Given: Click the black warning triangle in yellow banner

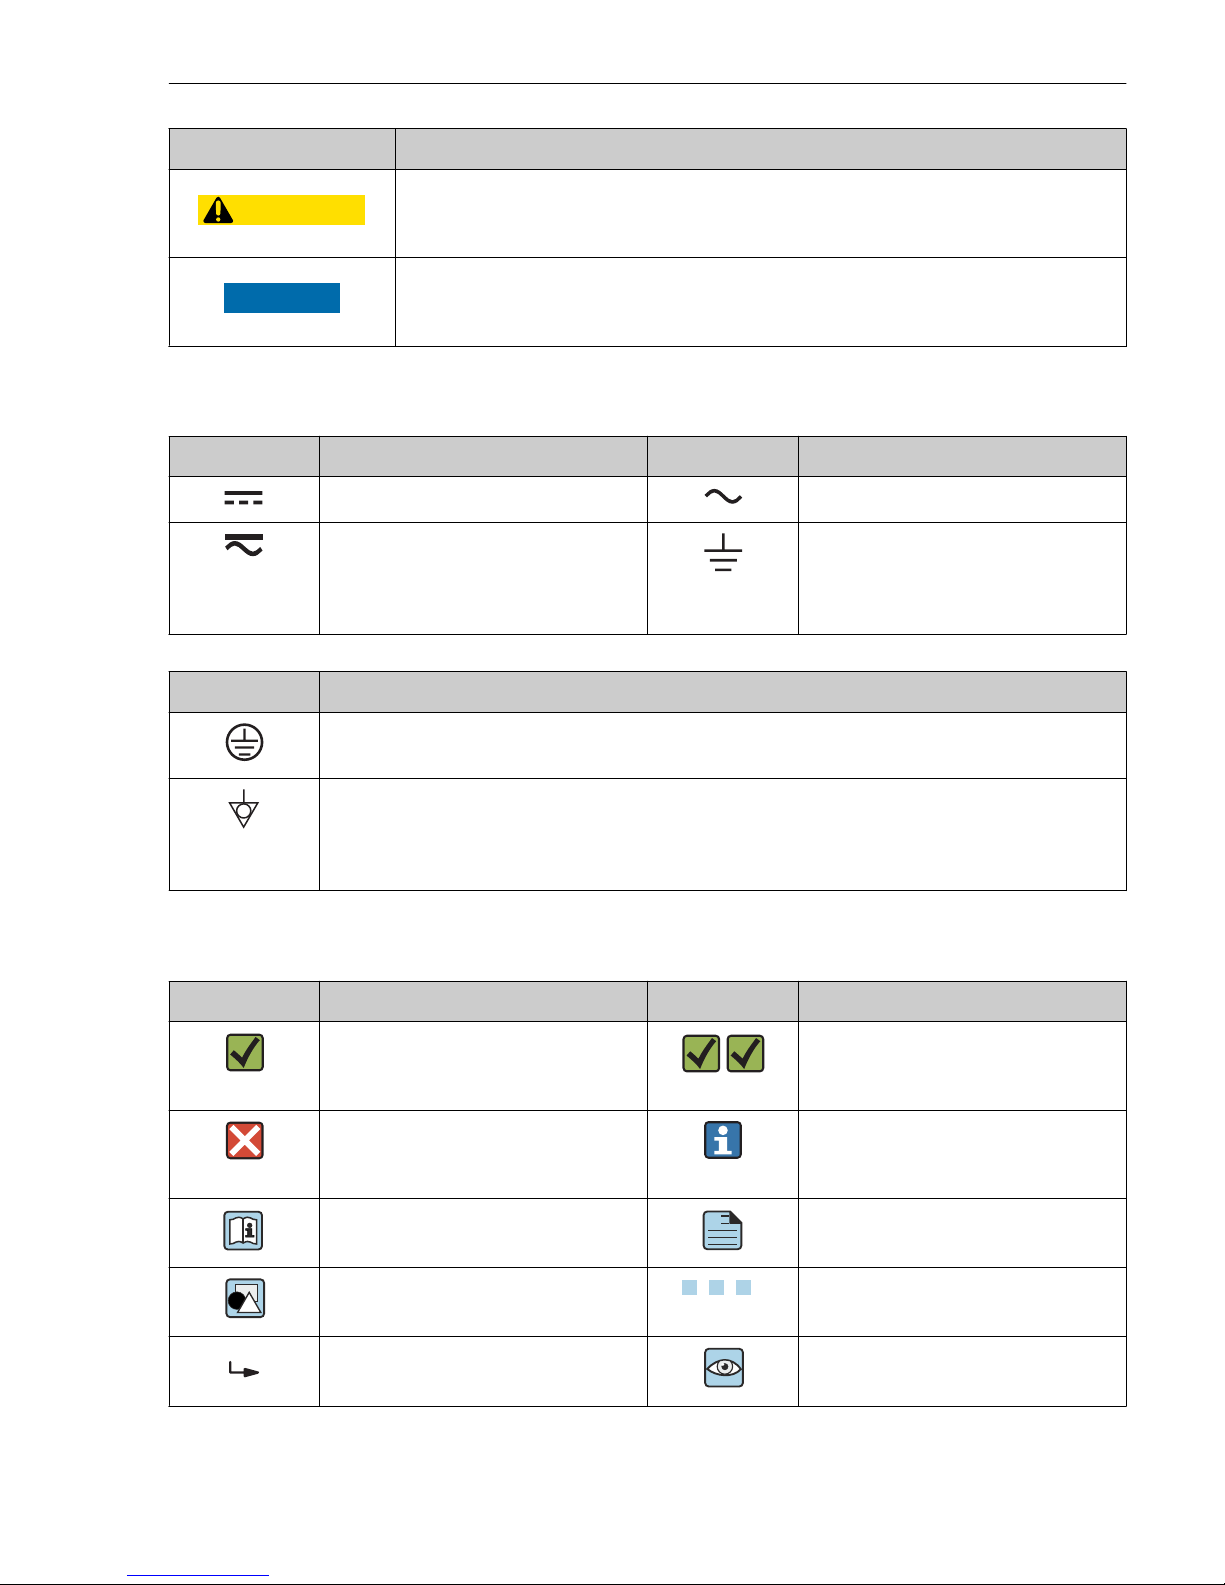Looking at the screenshot, I should (217, 210).
